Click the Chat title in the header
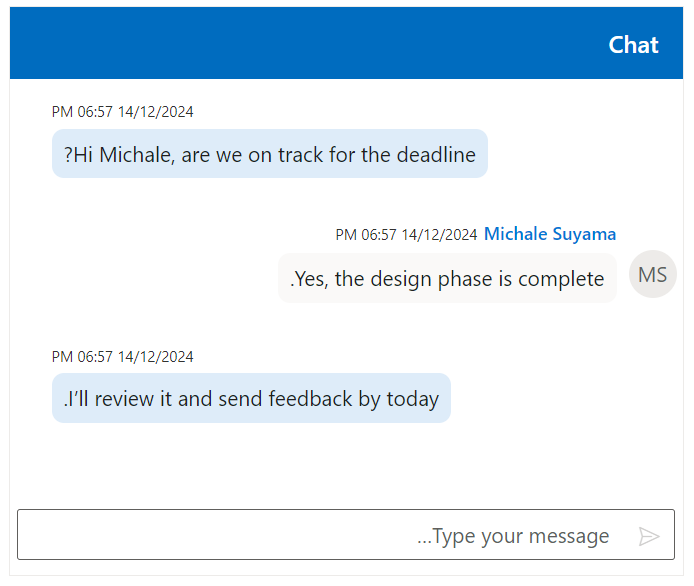The width and height of the screenshot is (694, 586). click(633, 45)
